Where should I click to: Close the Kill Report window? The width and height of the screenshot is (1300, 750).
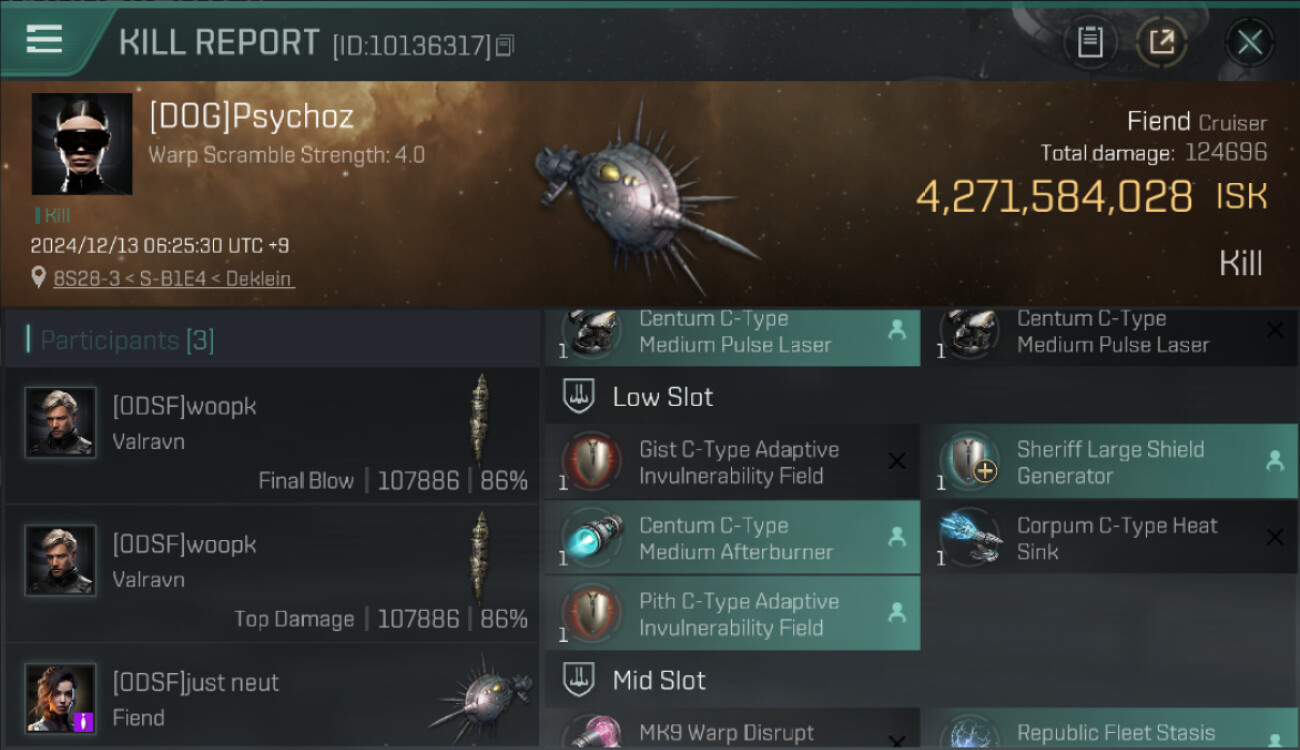click(1250, 42)
